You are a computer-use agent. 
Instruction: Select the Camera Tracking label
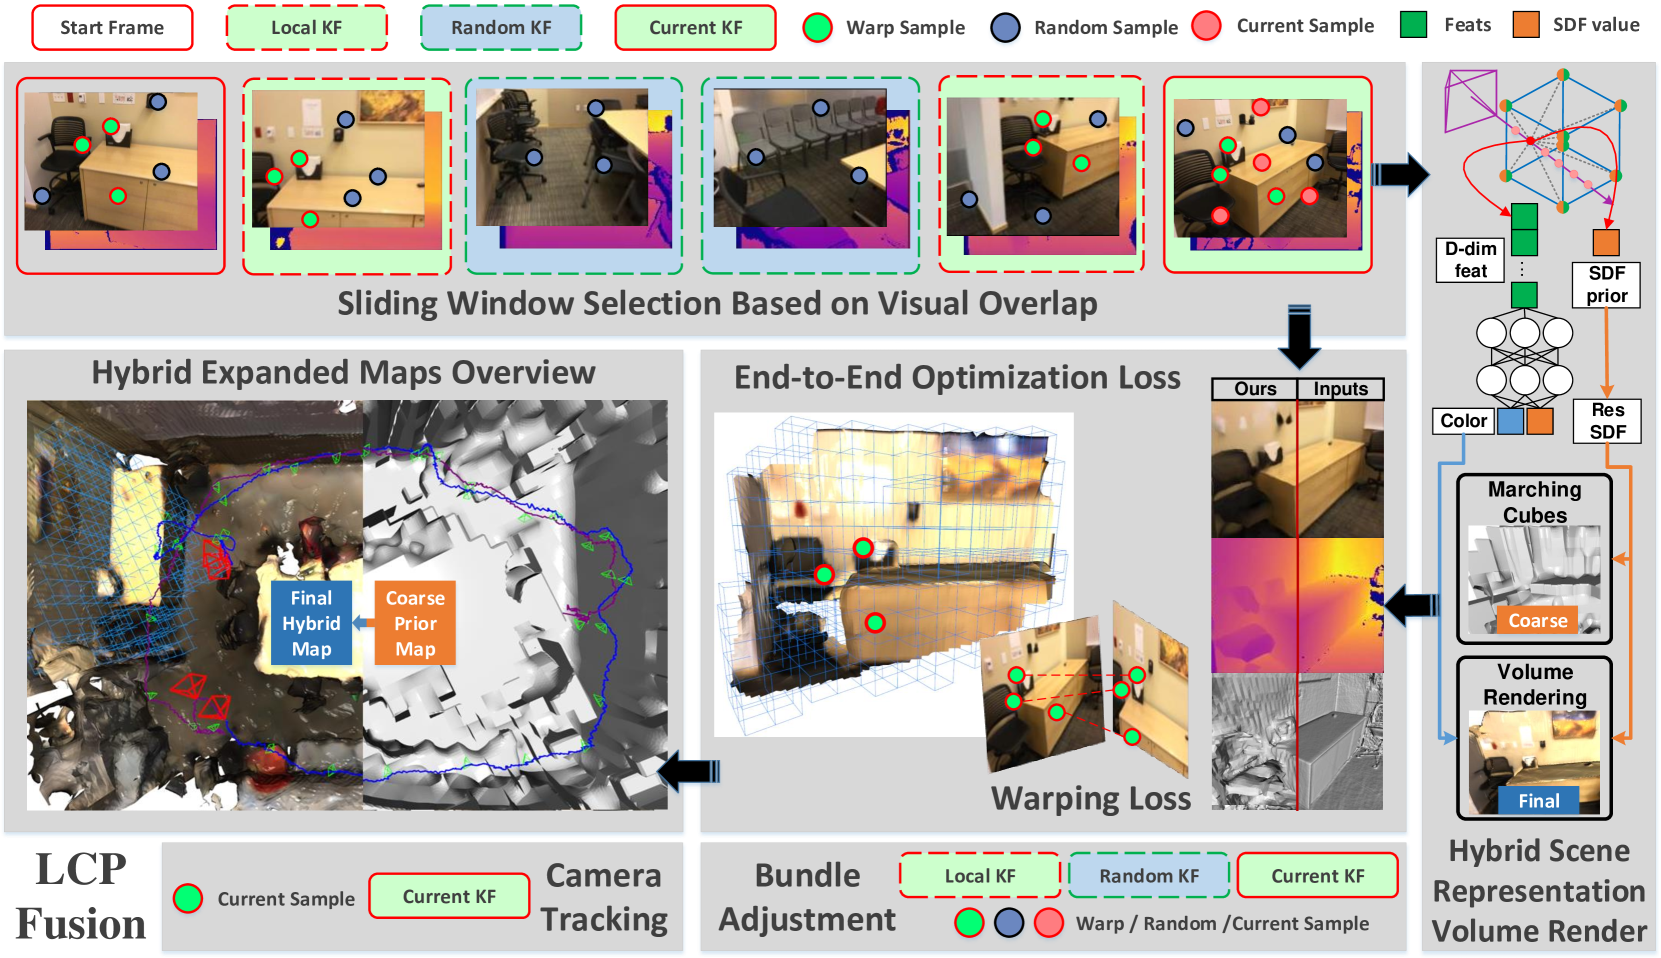(x=604, y=897)
